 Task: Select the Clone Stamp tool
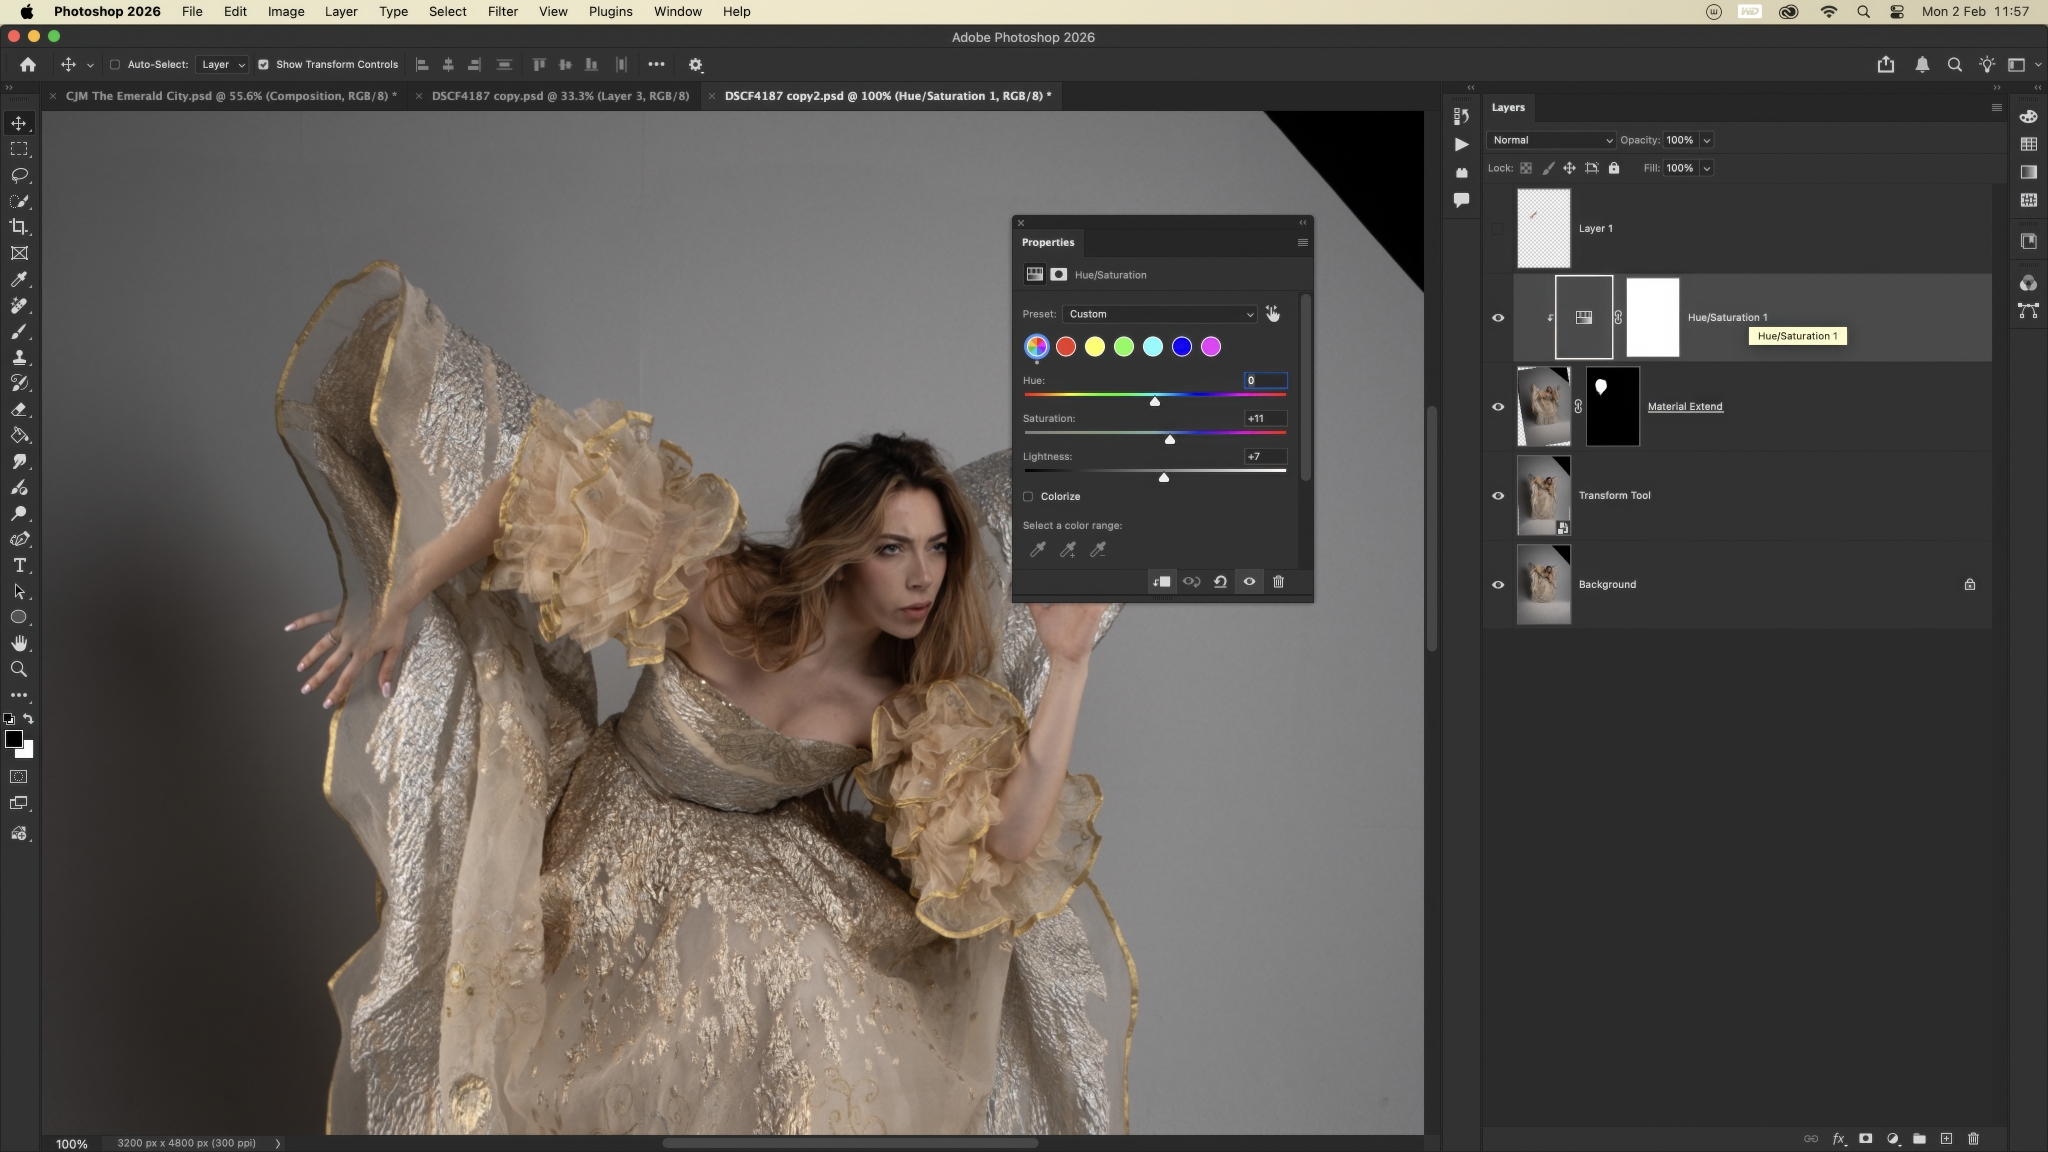19,357
